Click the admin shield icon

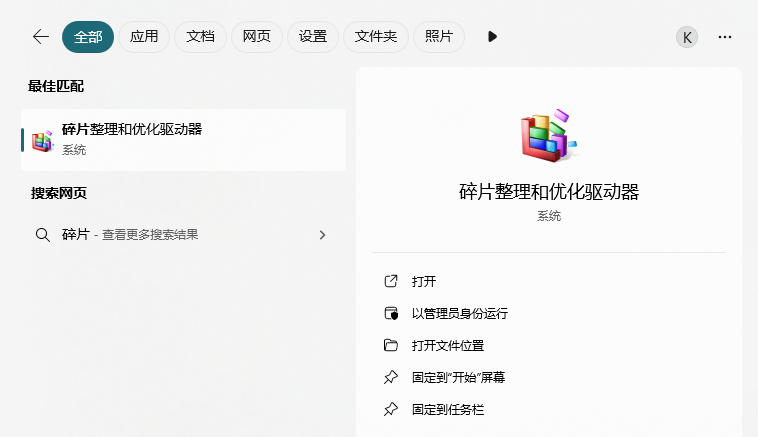(x=391, y=313)
